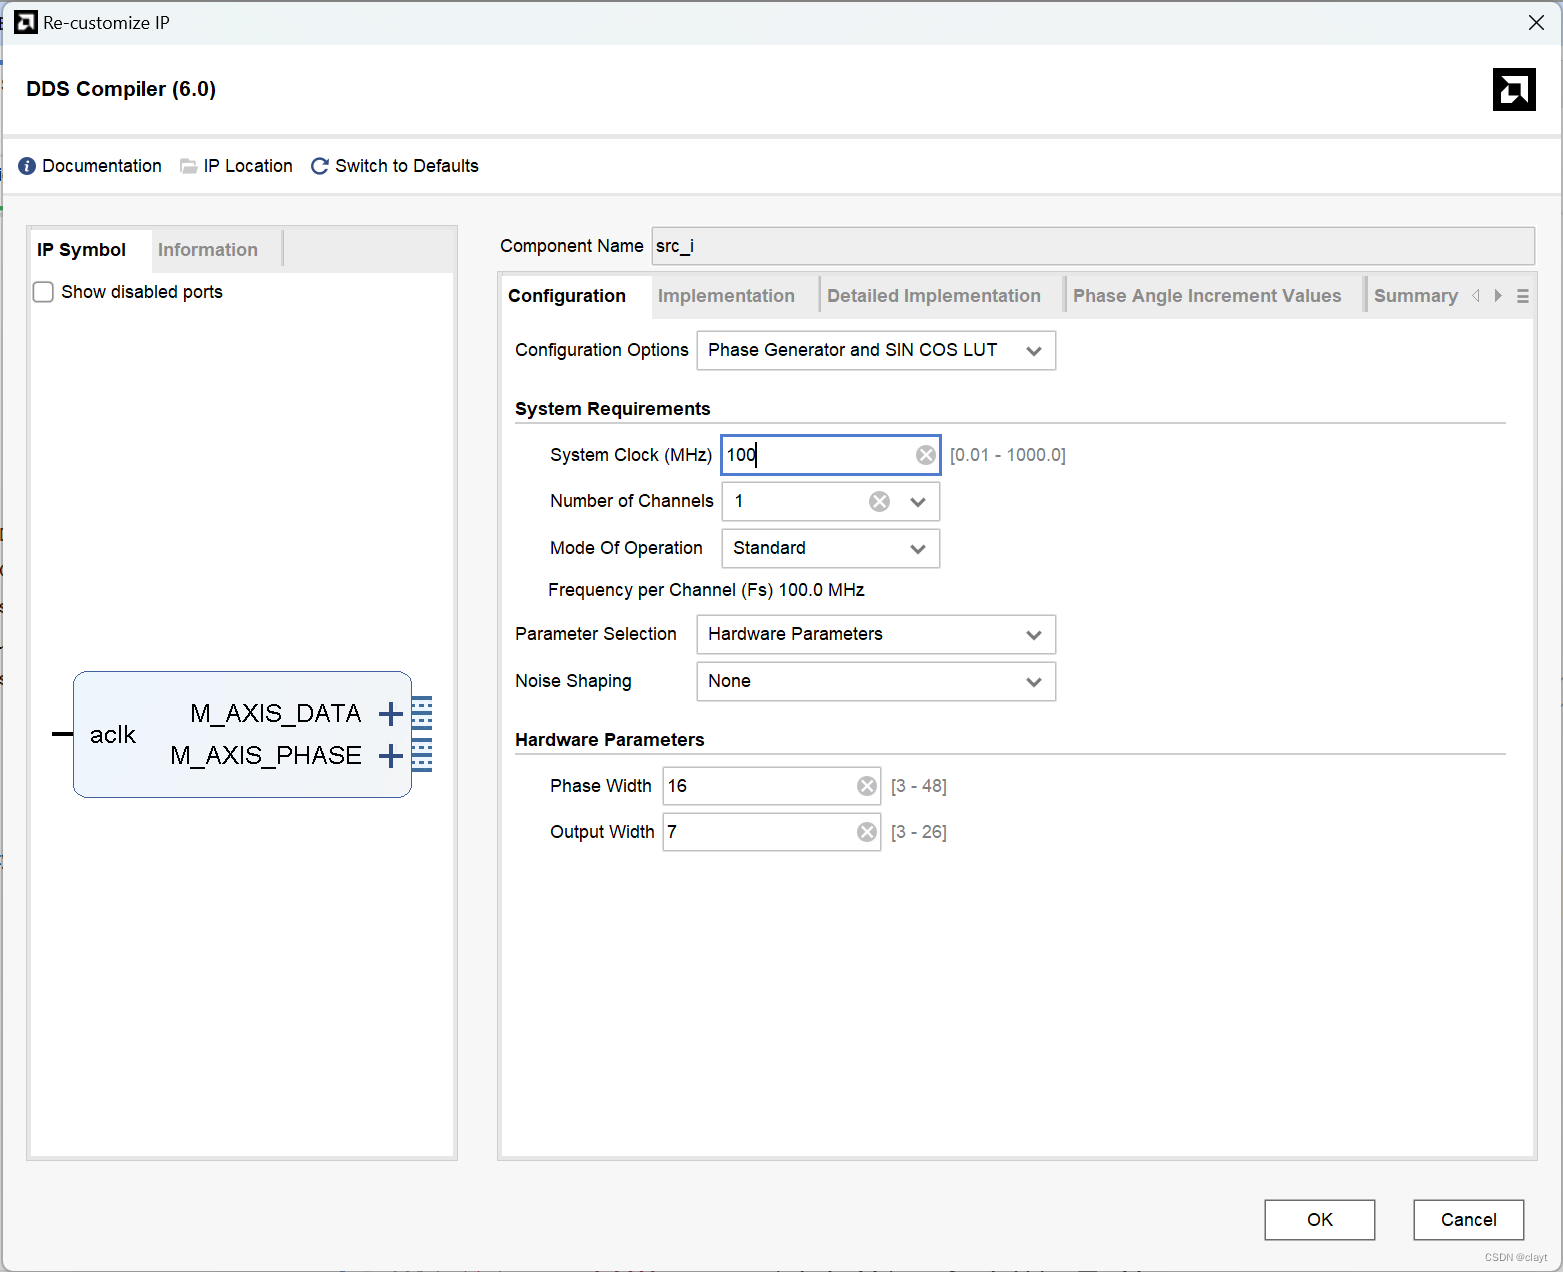
Task: Expand the M_AXIS_PHASE port plus icon
Action: coord(391,756)
